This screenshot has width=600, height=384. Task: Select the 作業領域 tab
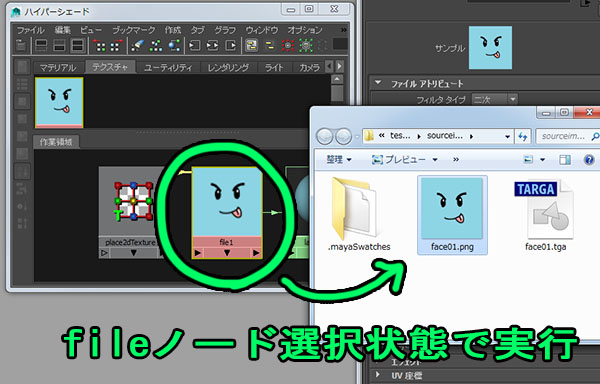[56, 142]
